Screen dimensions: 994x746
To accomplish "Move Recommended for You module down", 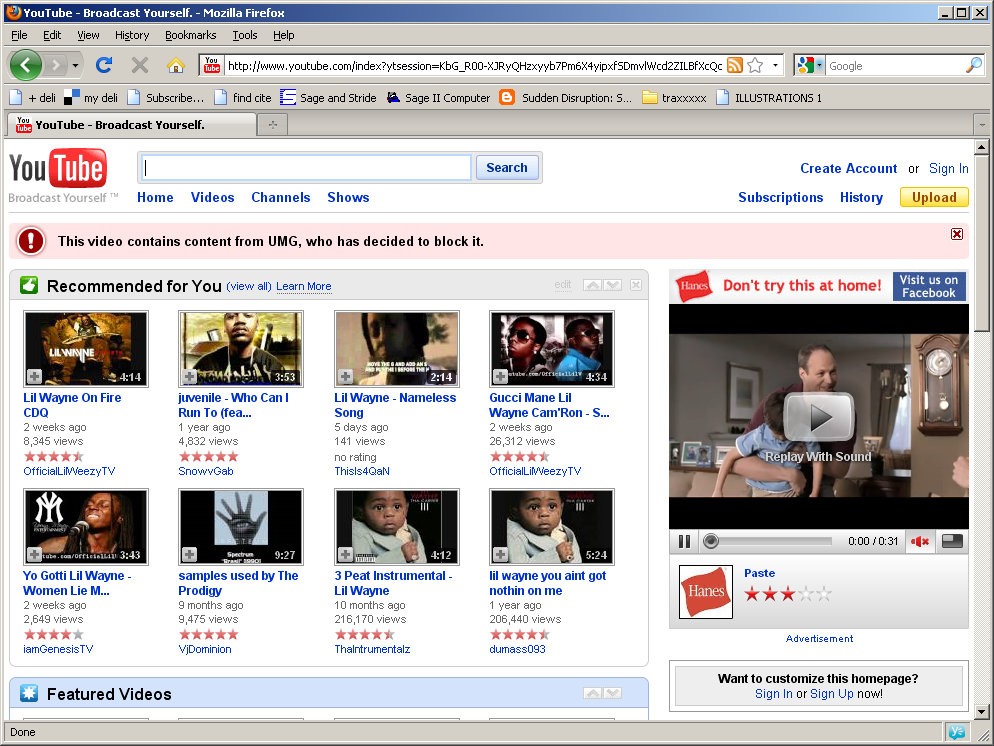I will tap(612, 285).
